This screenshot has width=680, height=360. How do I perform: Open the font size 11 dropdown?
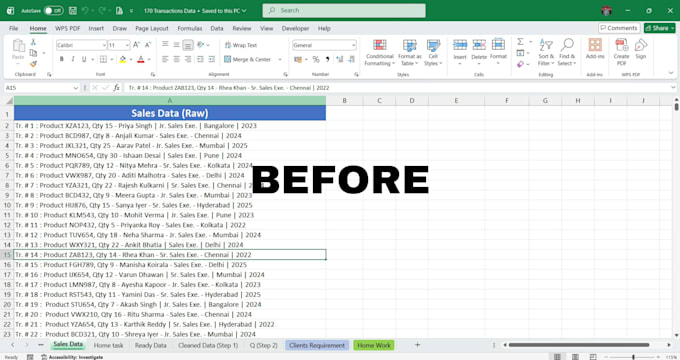(x=127, y=45)
